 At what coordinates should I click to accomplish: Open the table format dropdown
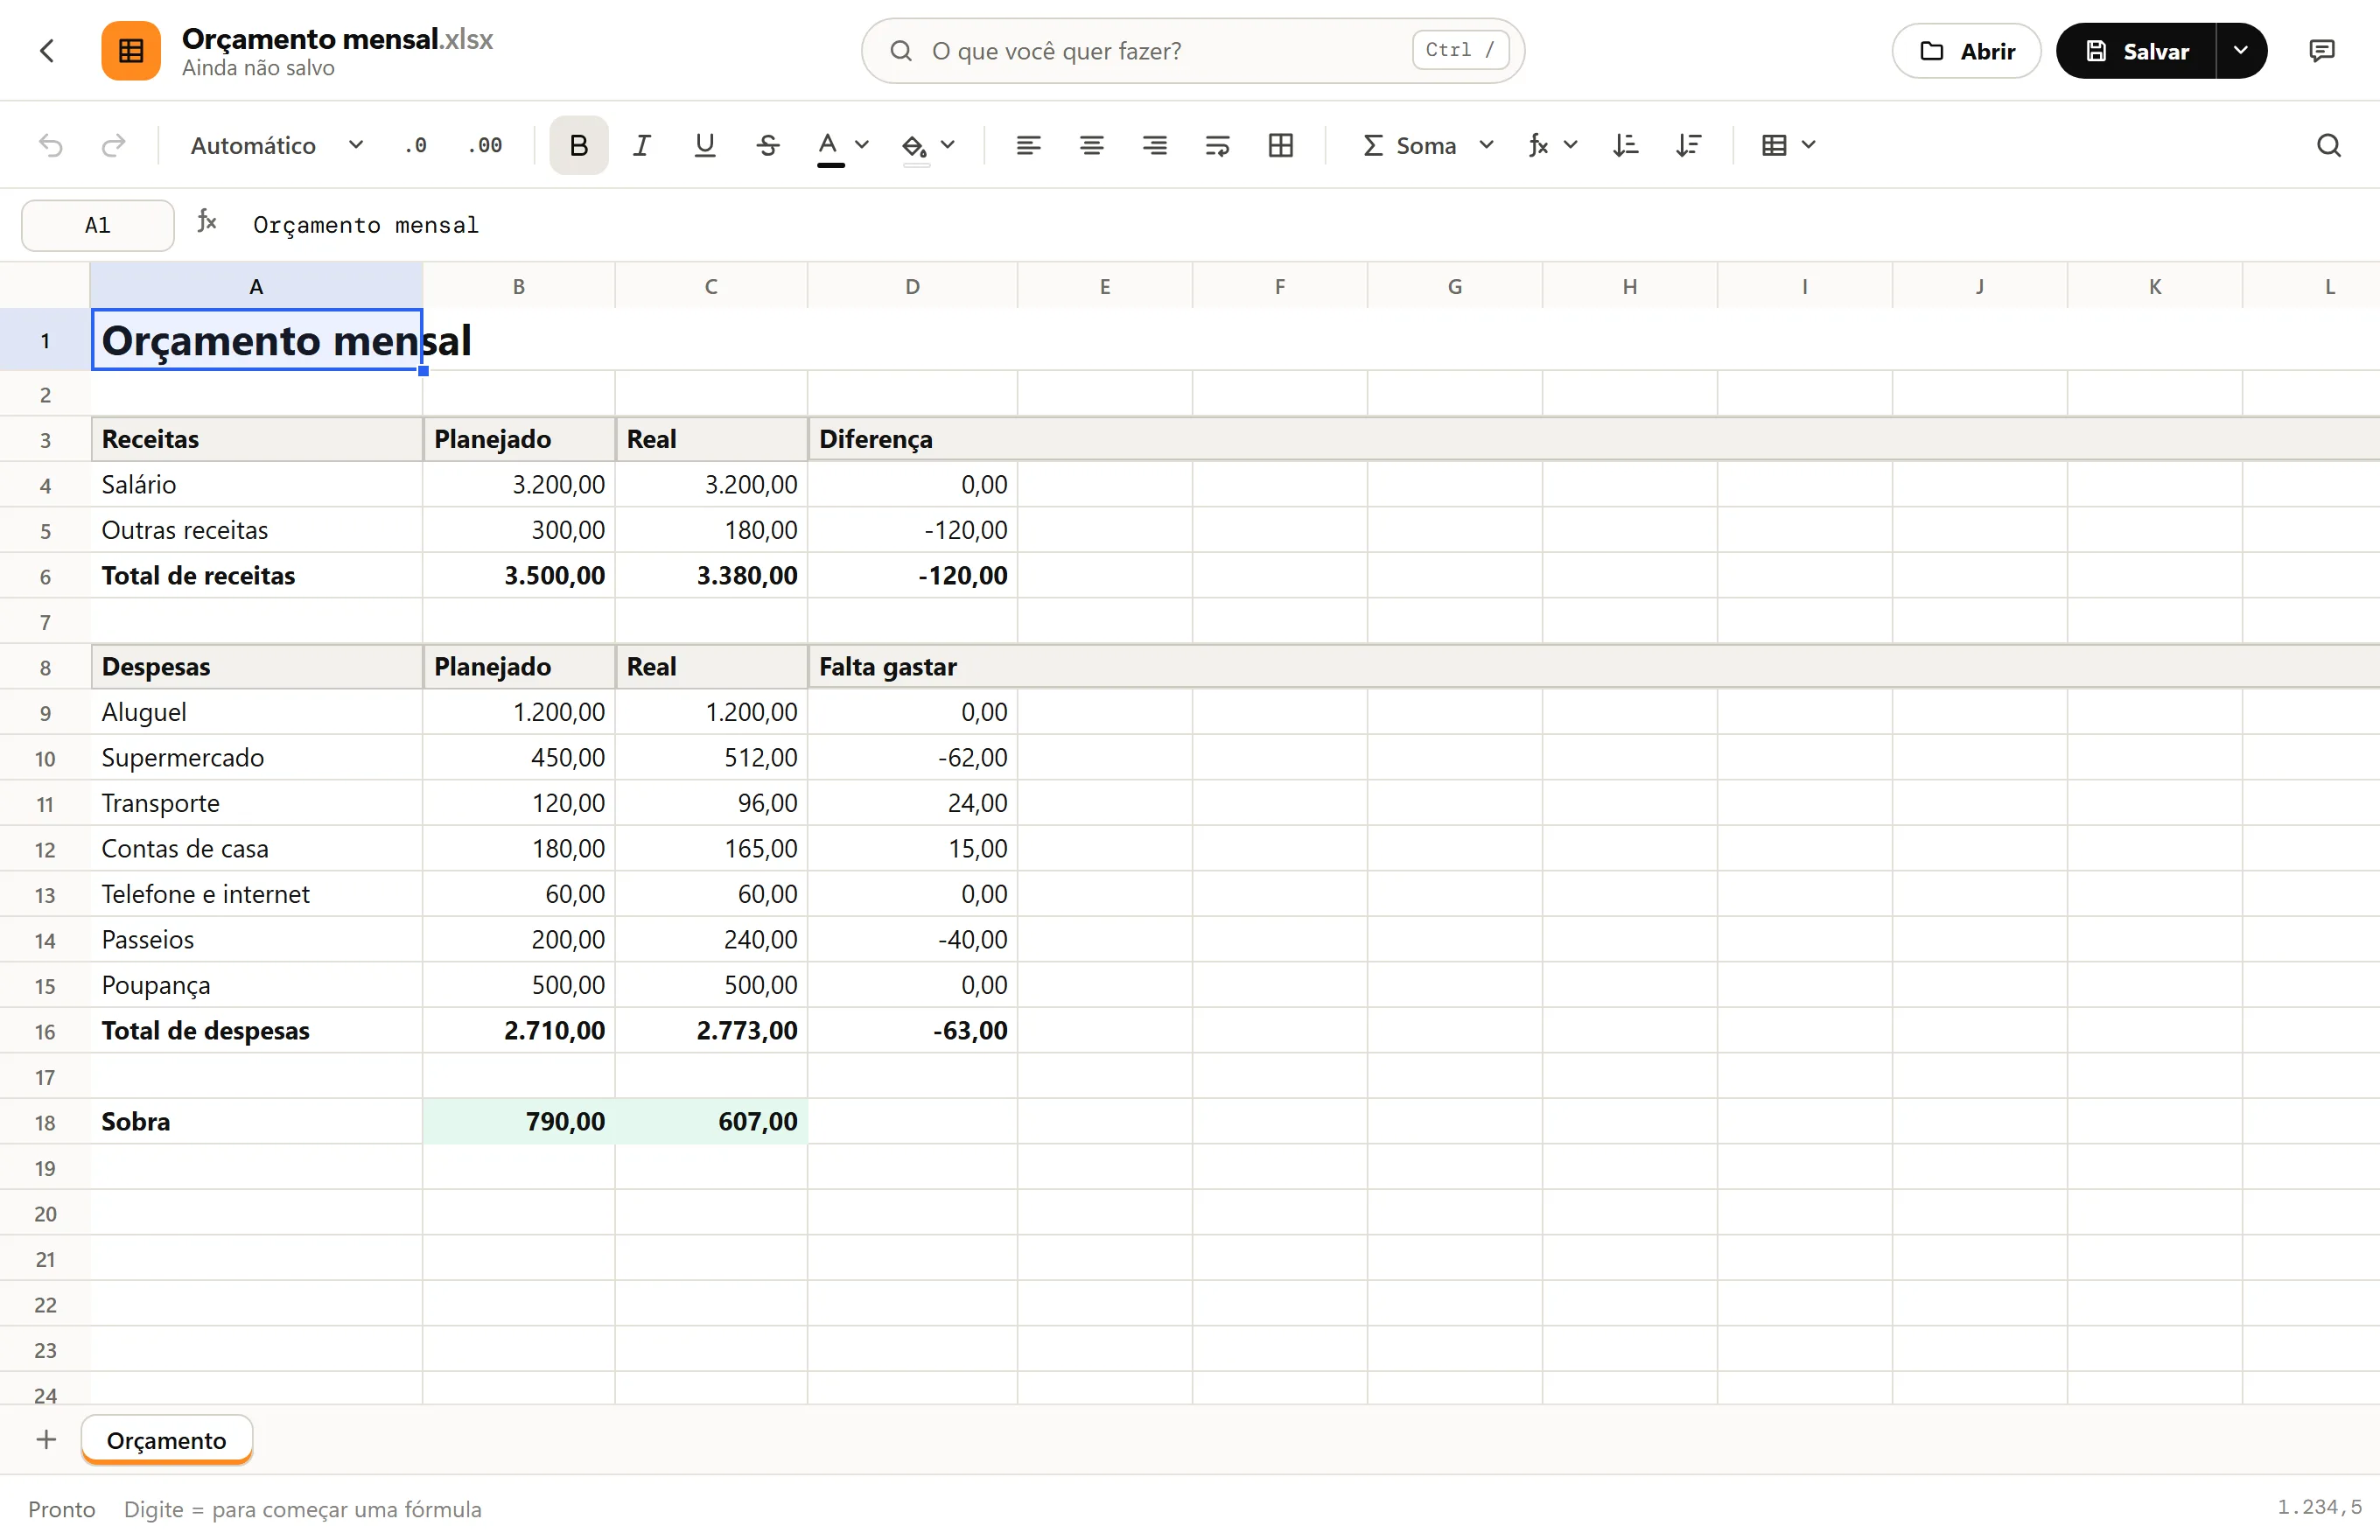(x=1788, y=146)
